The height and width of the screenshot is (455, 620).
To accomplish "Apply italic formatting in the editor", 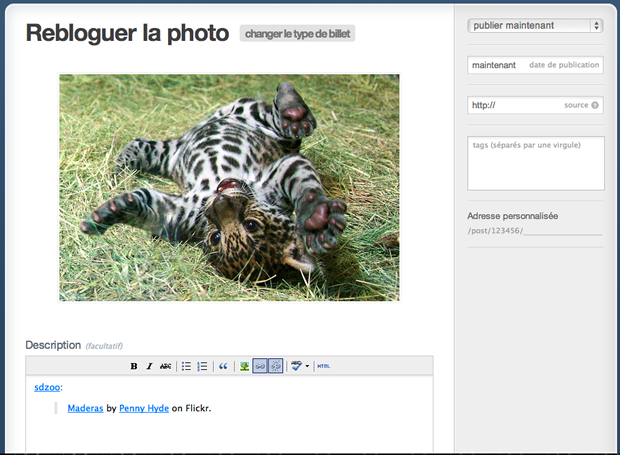I will [149, 366].
